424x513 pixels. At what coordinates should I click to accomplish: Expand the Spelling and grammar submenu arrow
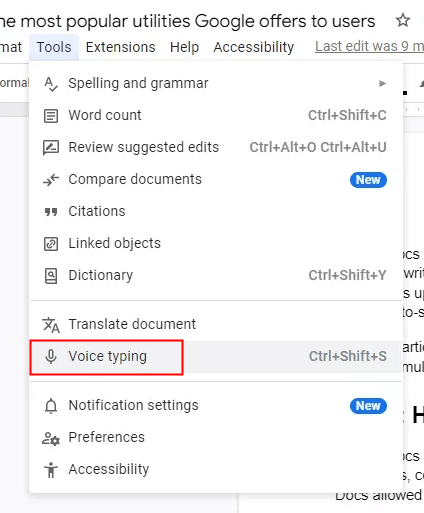tap(382, 83)
